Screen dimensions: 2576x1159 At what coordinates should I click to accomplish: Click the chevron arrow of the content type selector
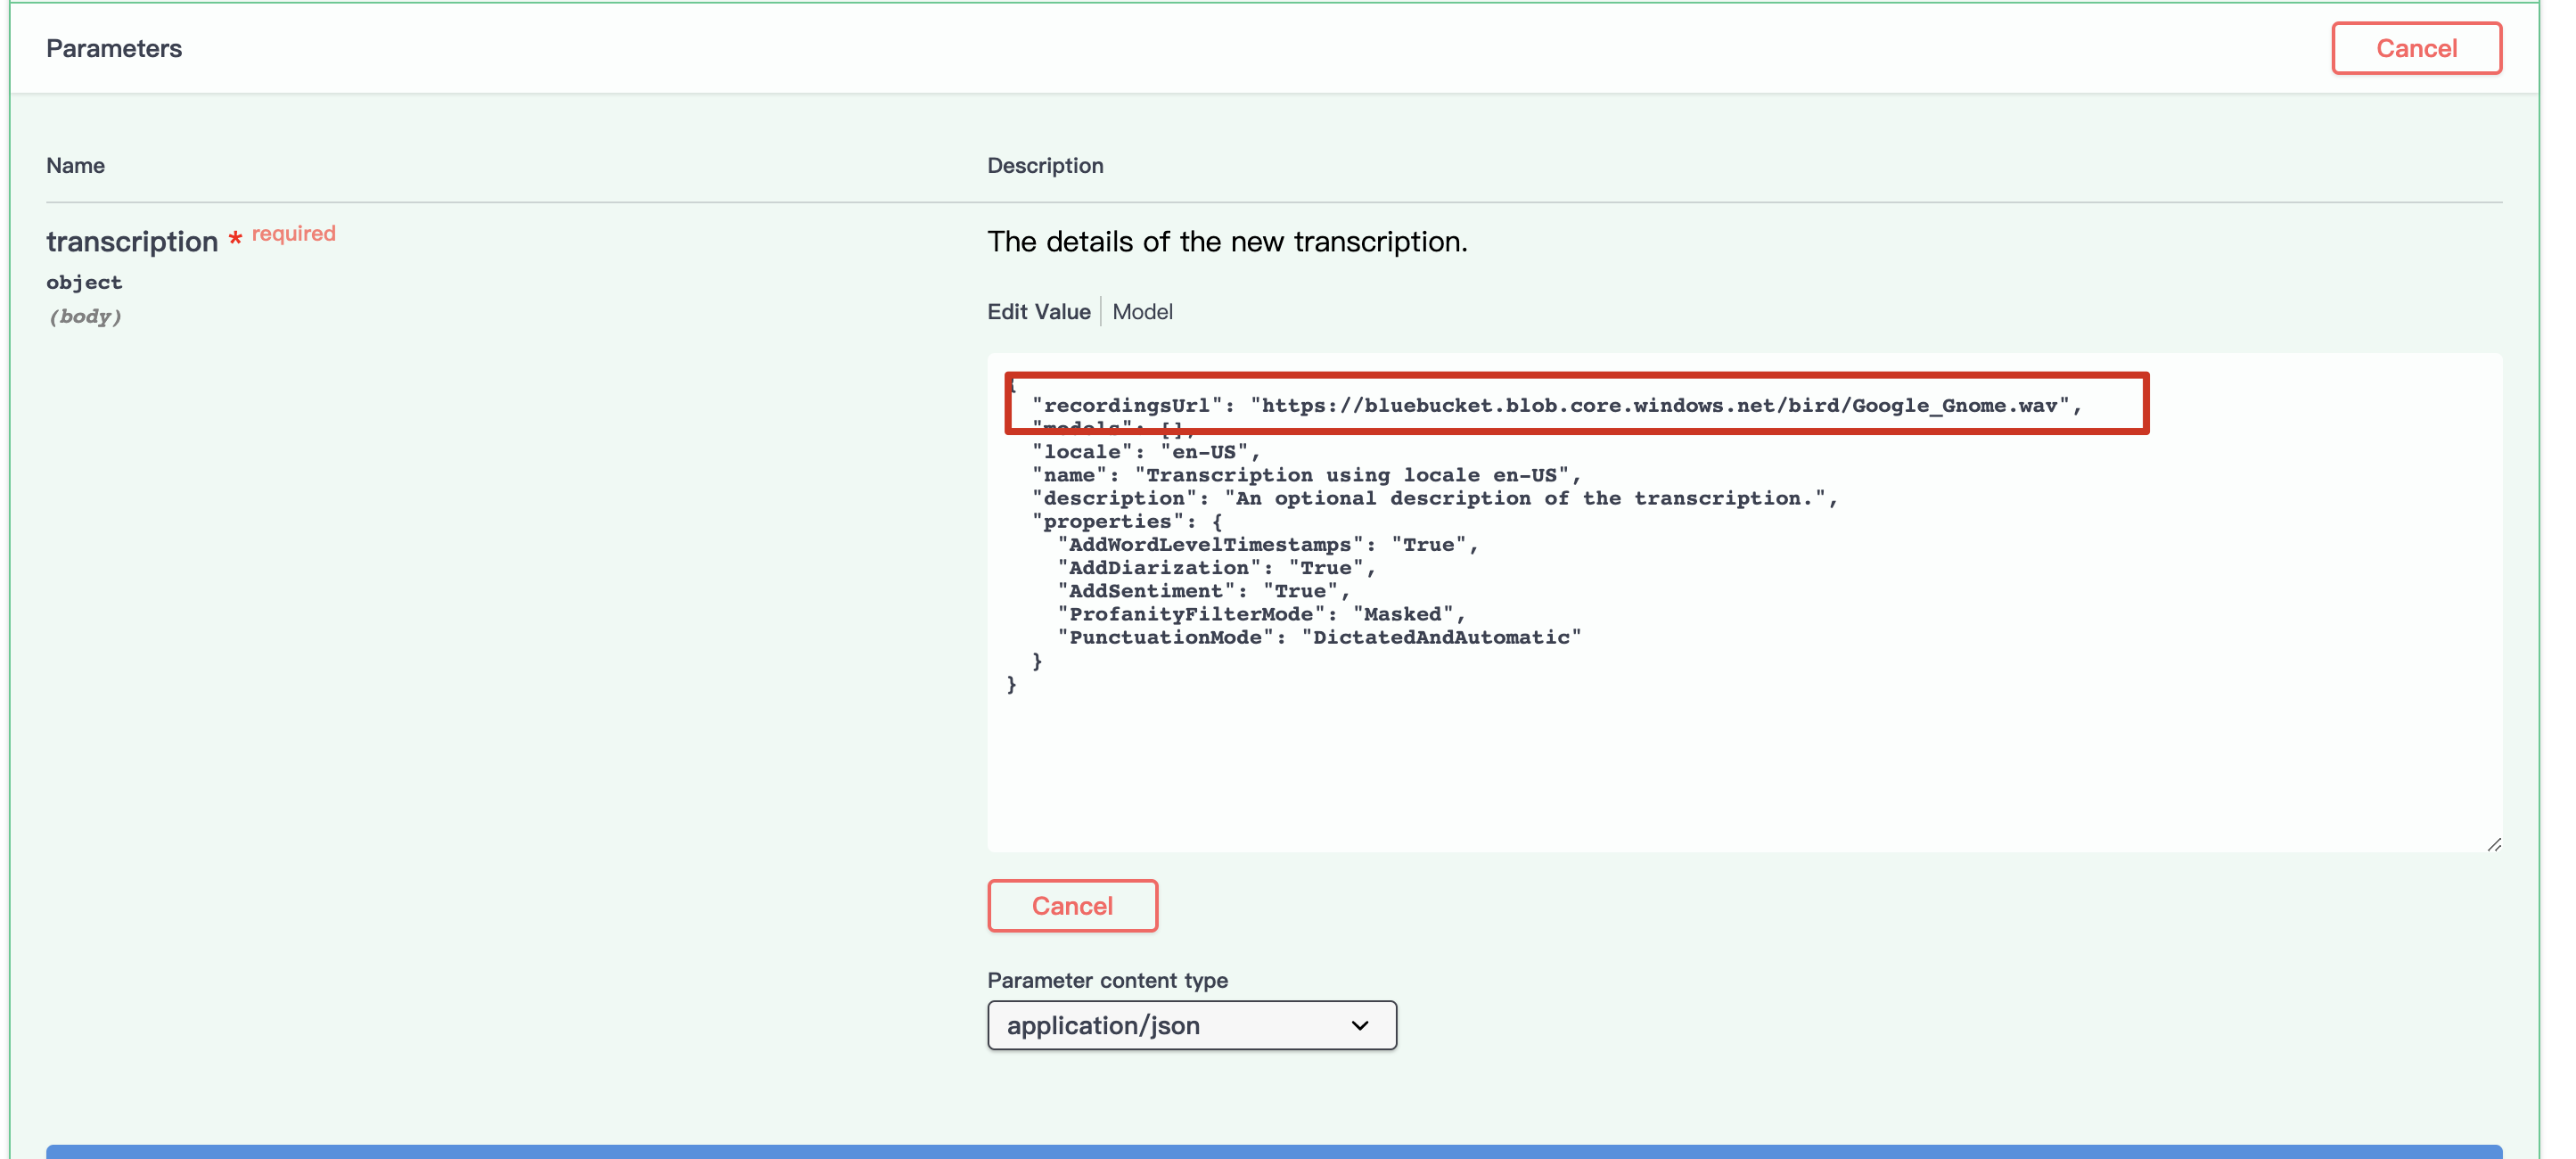click(x=1359, y=1025)
